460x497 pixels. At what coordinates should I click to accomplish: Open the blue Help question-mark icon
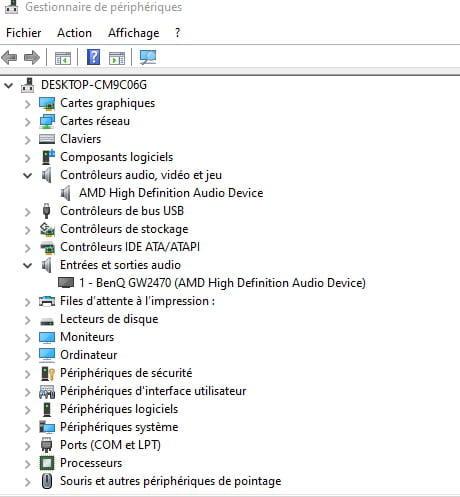(x=93, y=57)
